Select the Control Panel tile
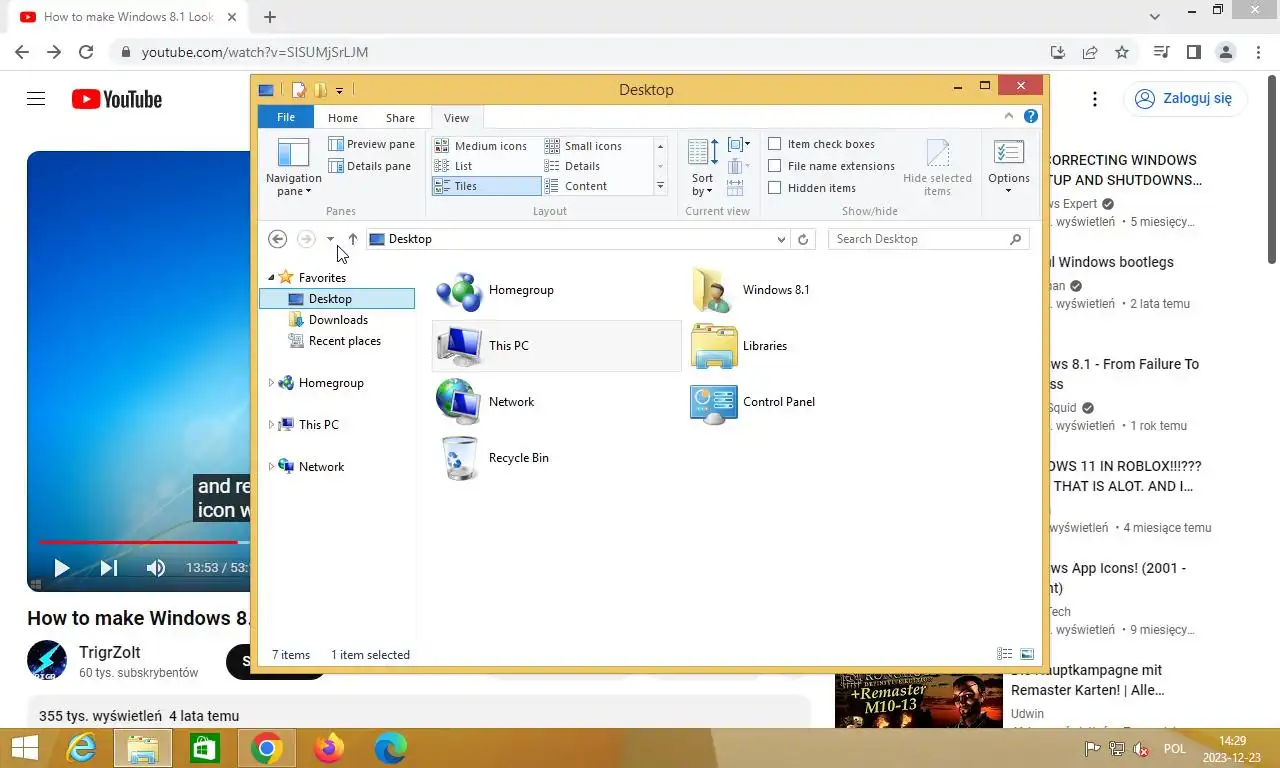1280x768 pixels. 810,402
